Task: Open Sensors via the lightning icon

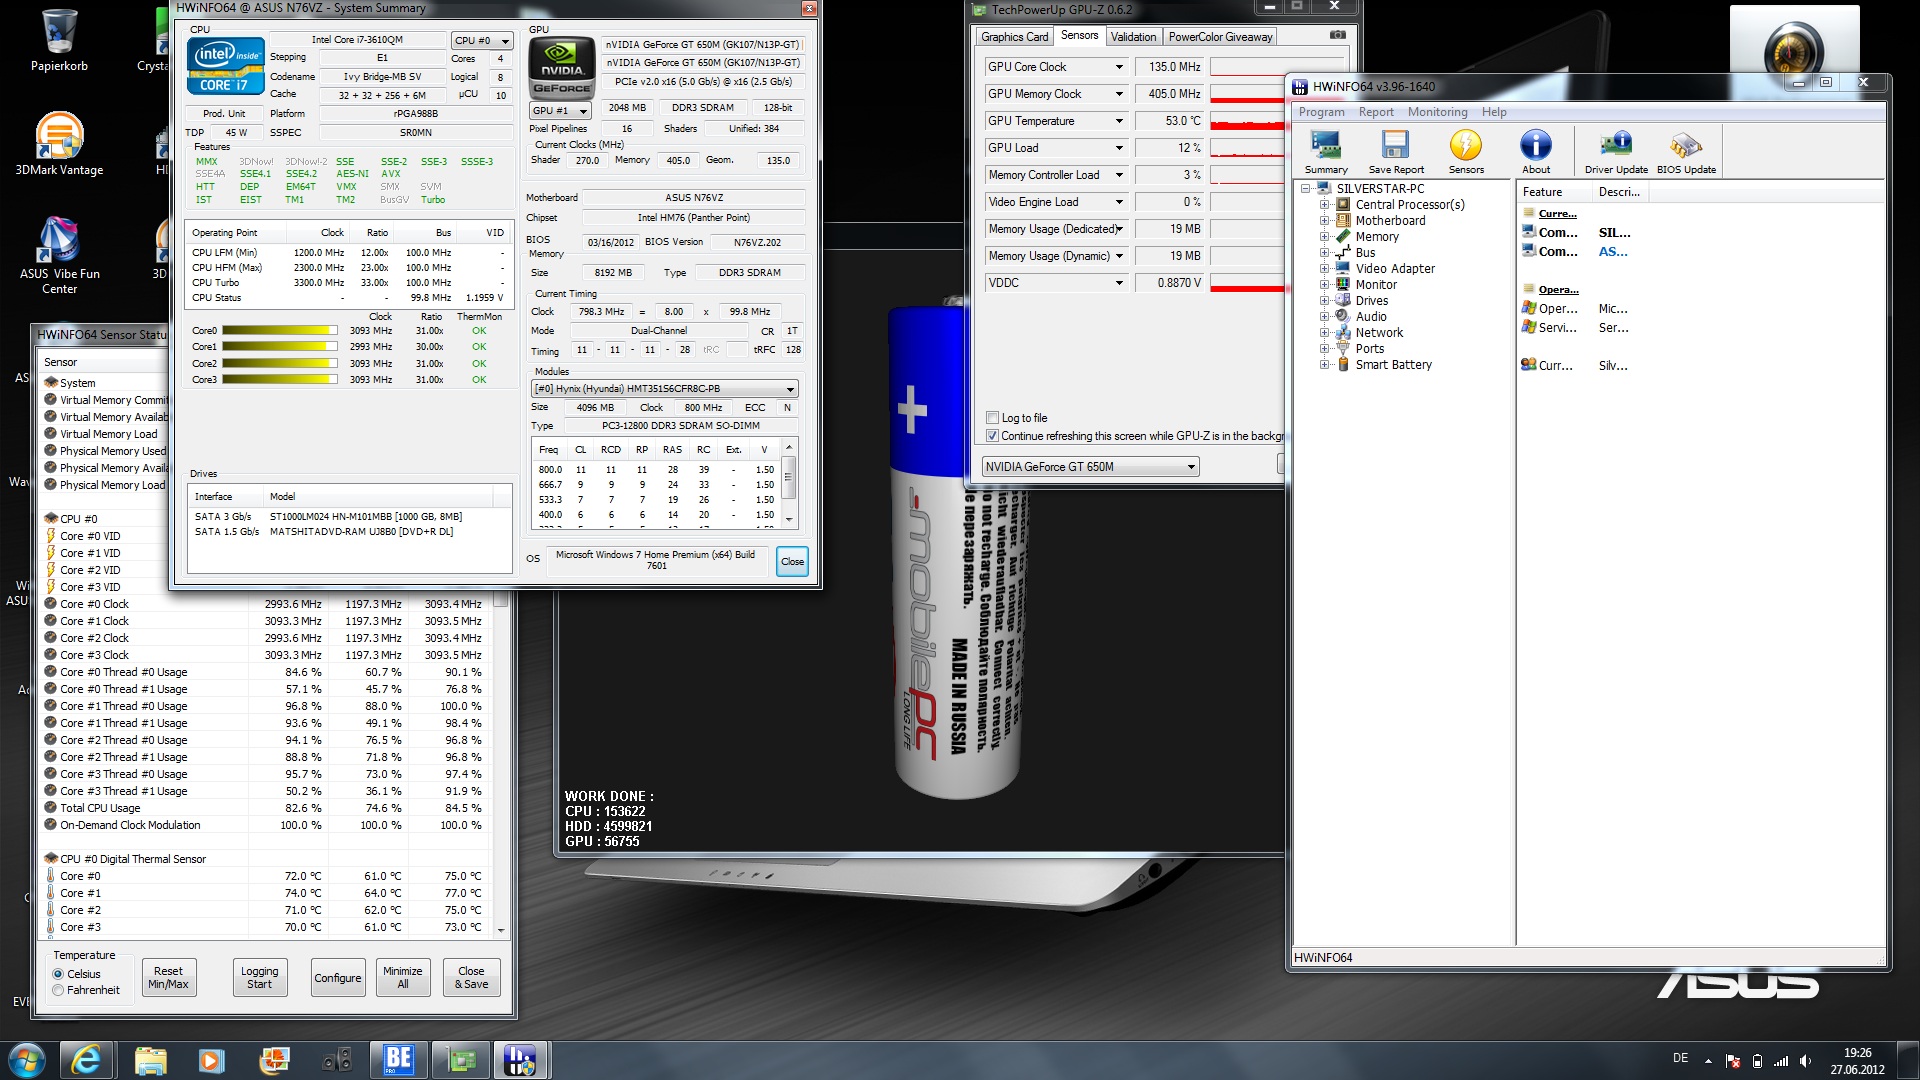Action: point(1466,147)
